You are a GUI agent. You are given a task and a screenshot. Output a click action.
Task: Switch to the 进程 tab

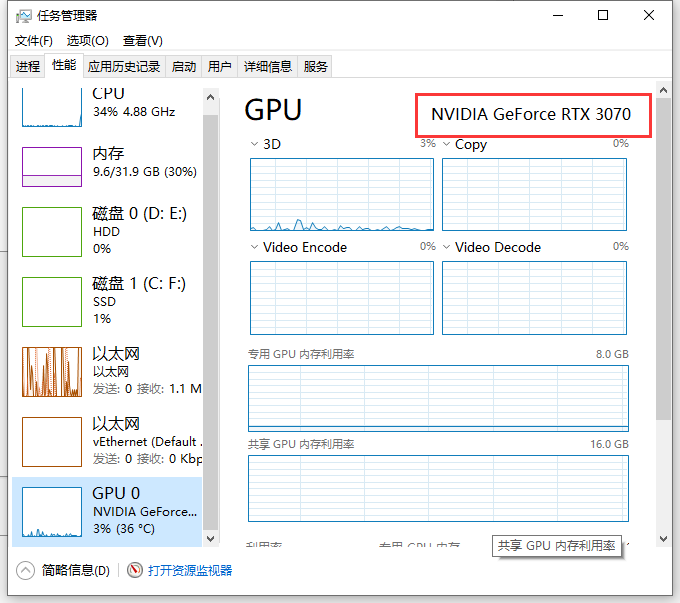[x=27, y=67]
